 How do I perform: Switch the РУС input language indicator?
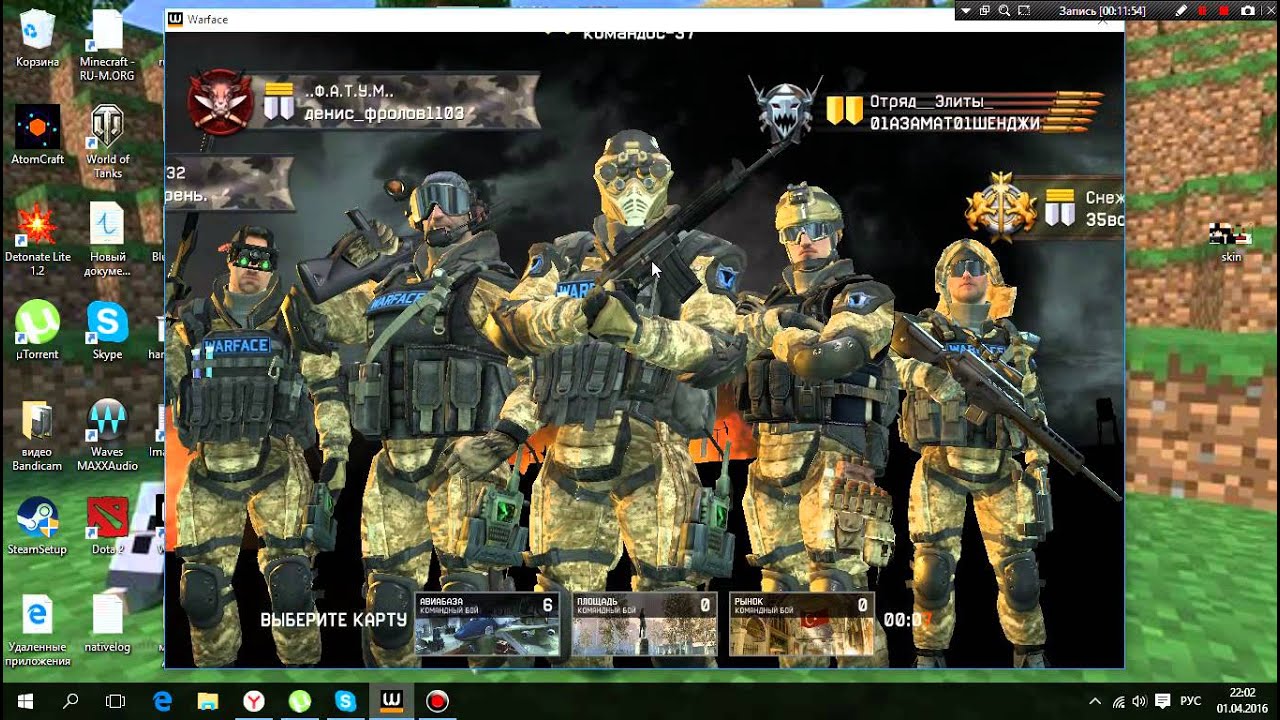pos(1191,701)
